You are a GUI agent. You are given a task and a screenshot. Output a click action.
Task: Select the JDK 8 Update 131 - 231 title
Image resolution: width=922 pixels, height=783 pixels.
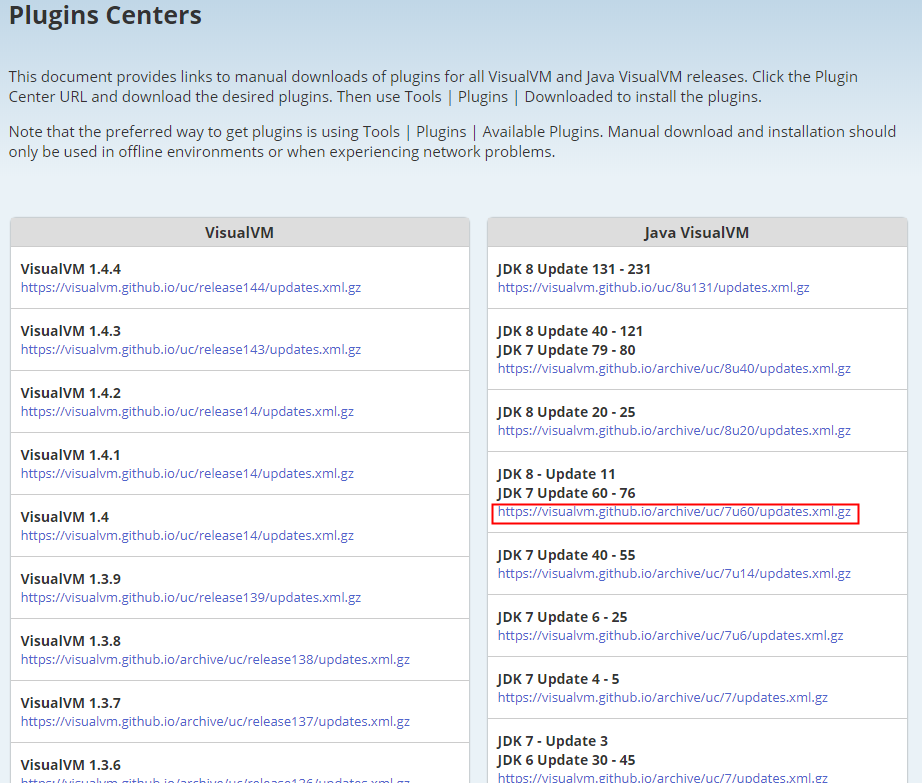click(574, 269)
